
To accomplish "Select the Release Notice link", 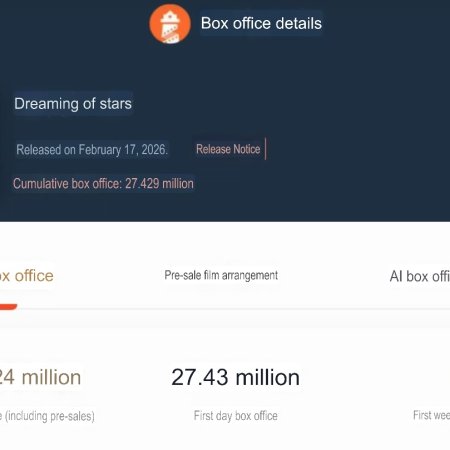I will click(228, 149).
